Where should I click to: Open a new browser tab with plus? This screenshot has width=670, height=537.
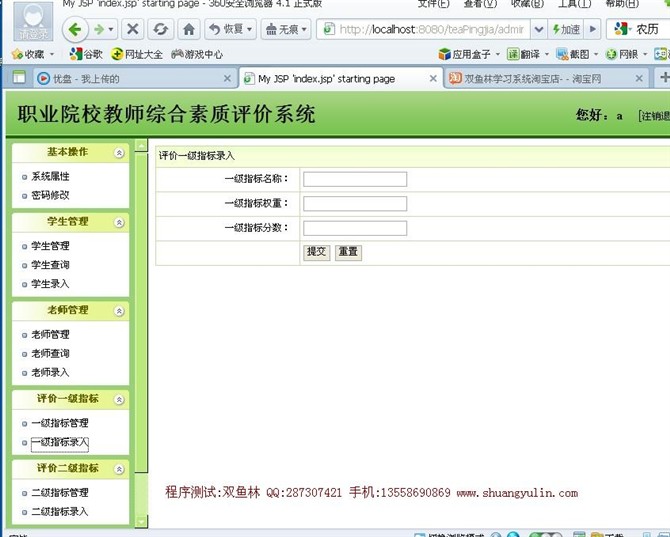pos(664,77)
